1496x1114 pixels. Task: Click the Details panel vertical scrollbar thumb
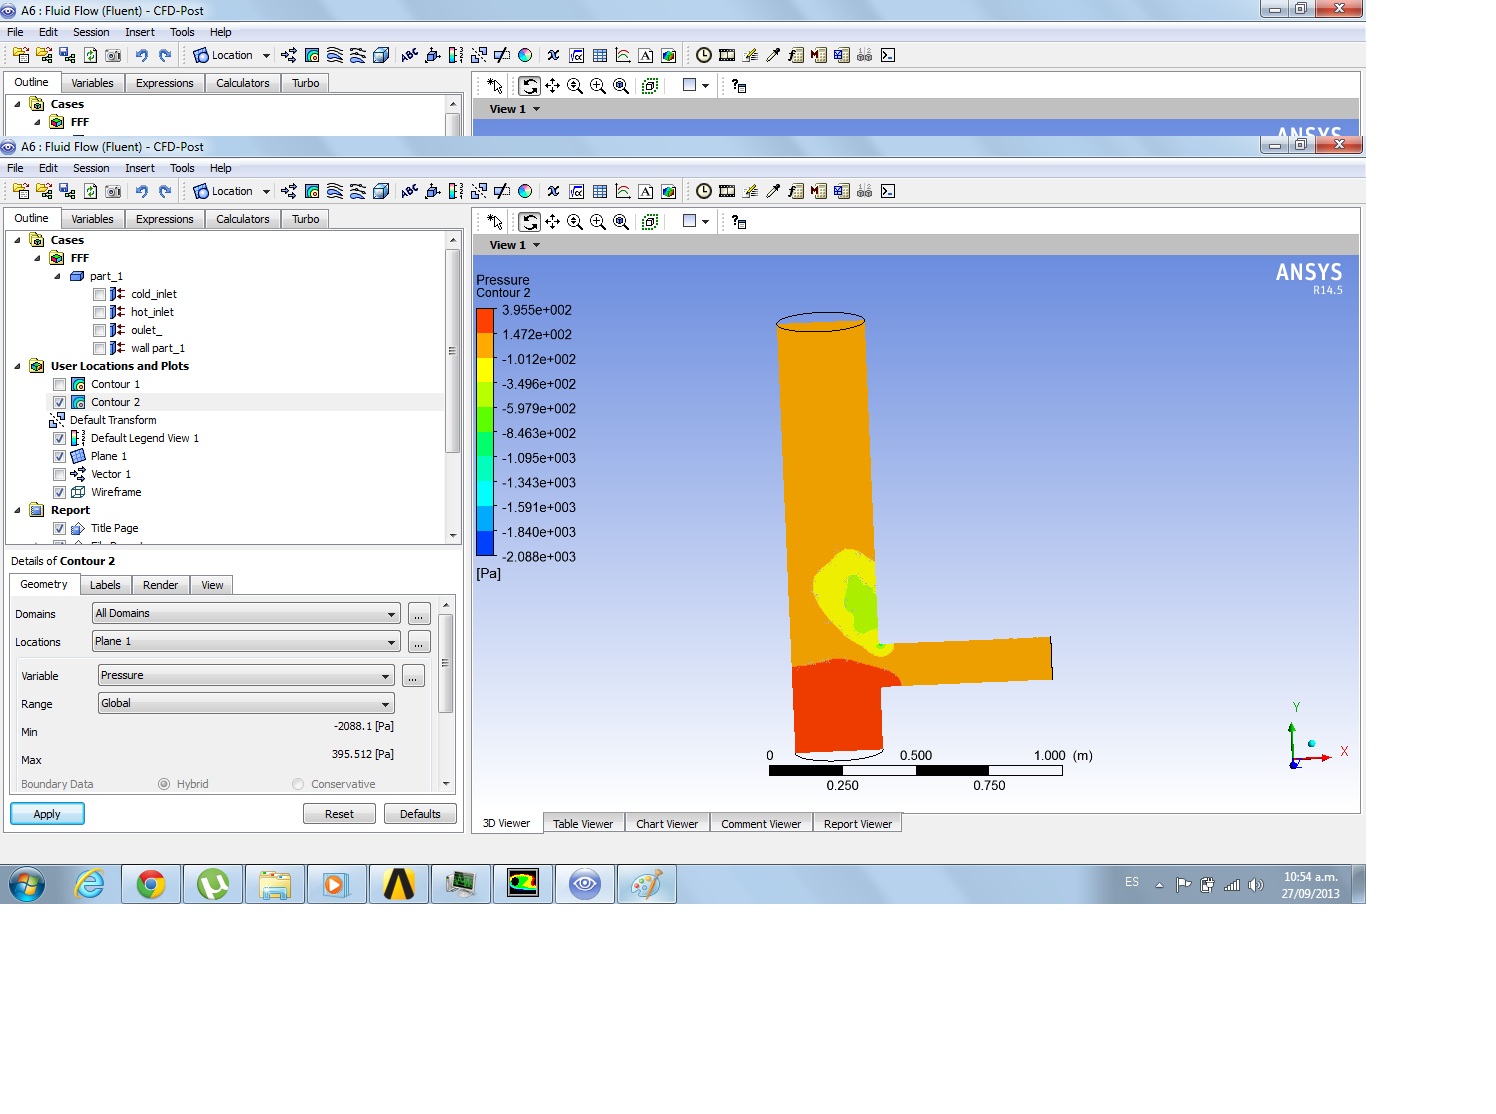[x=446, y=662]
